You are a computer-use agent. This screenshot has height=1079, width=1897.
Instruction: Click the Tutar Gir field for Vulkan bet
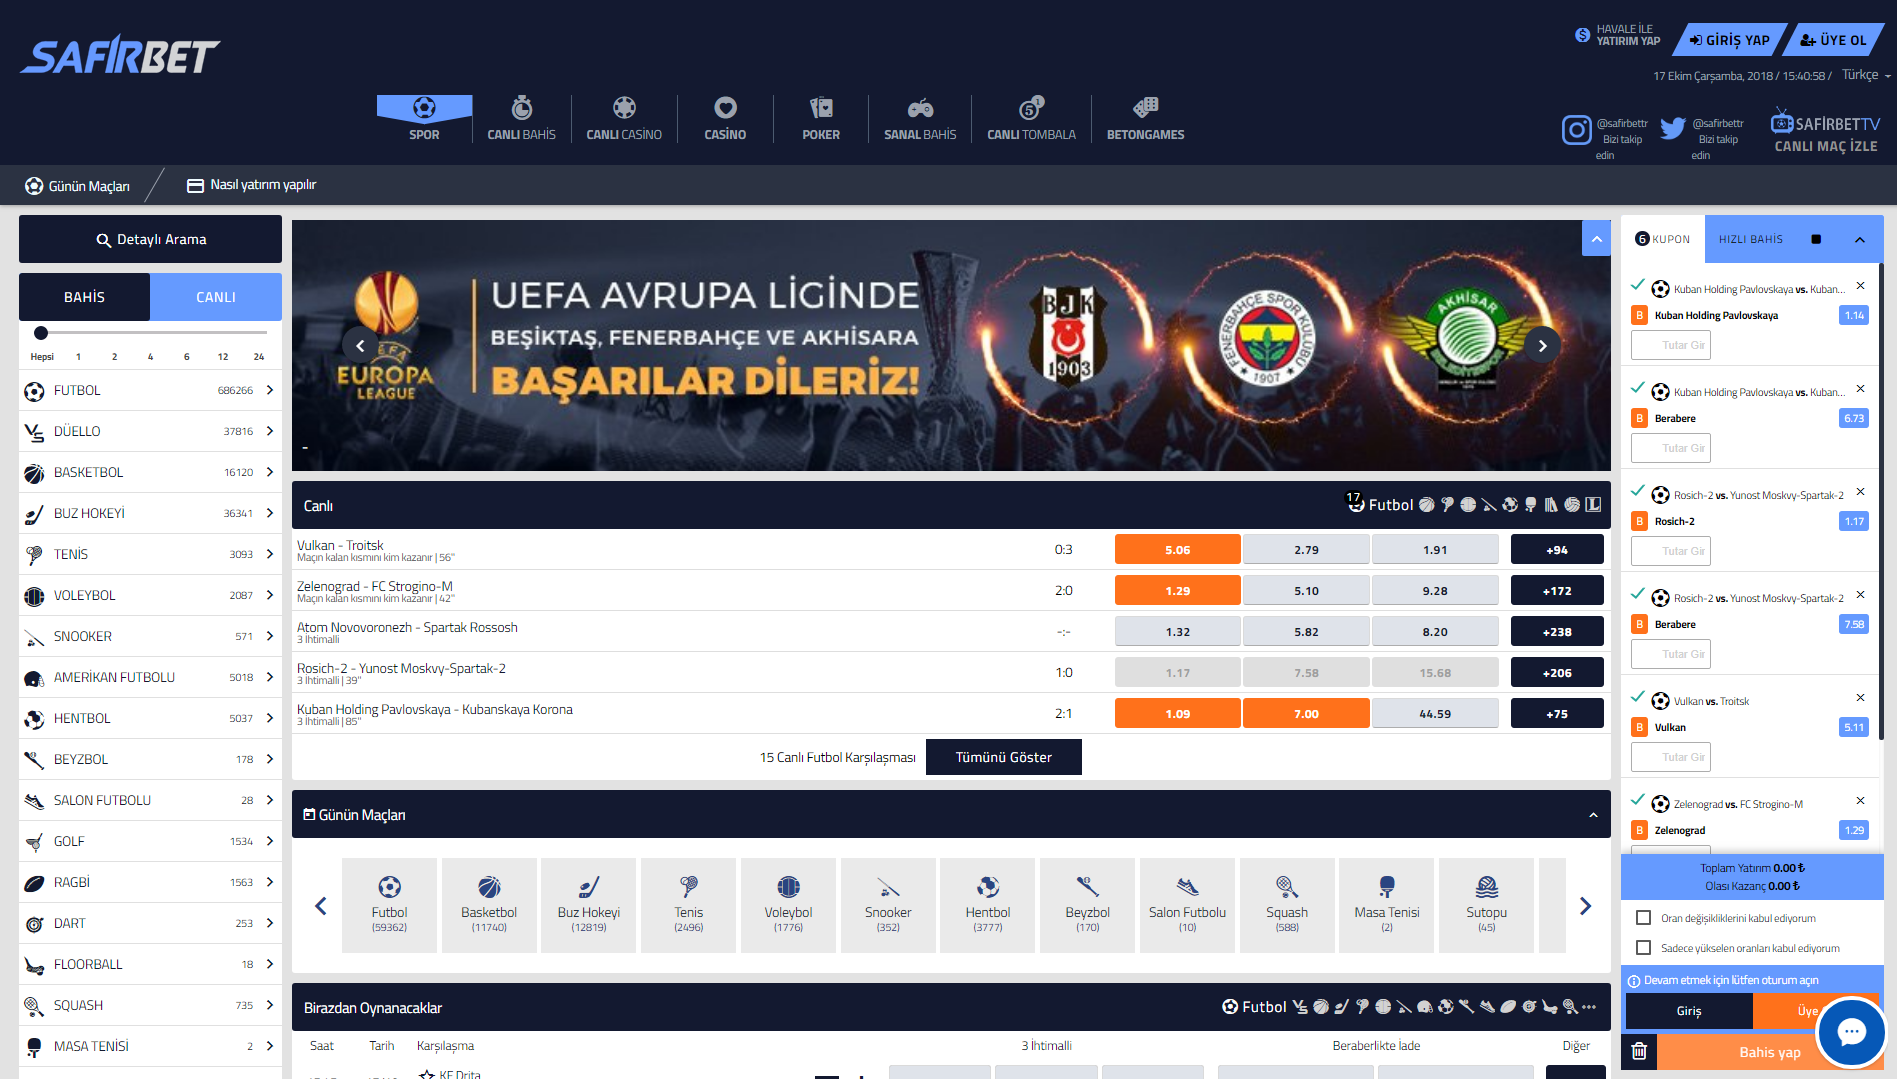click(1671, 757)
